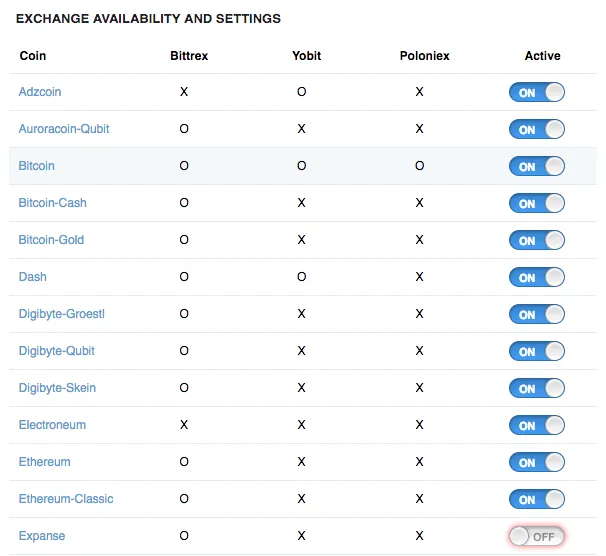606x556 pixels.
Task: Click the Bittrex column header
Action: [189, 56]
